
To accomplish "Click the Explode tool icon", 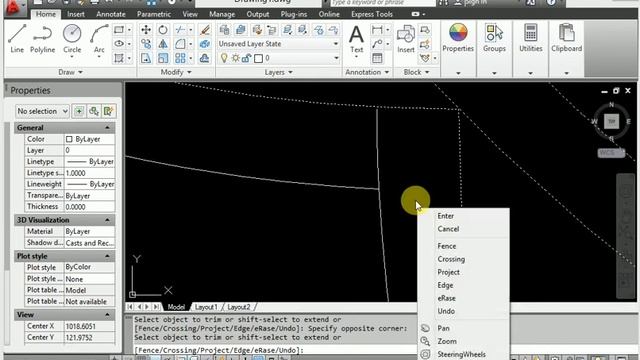I will click(205, 44).
